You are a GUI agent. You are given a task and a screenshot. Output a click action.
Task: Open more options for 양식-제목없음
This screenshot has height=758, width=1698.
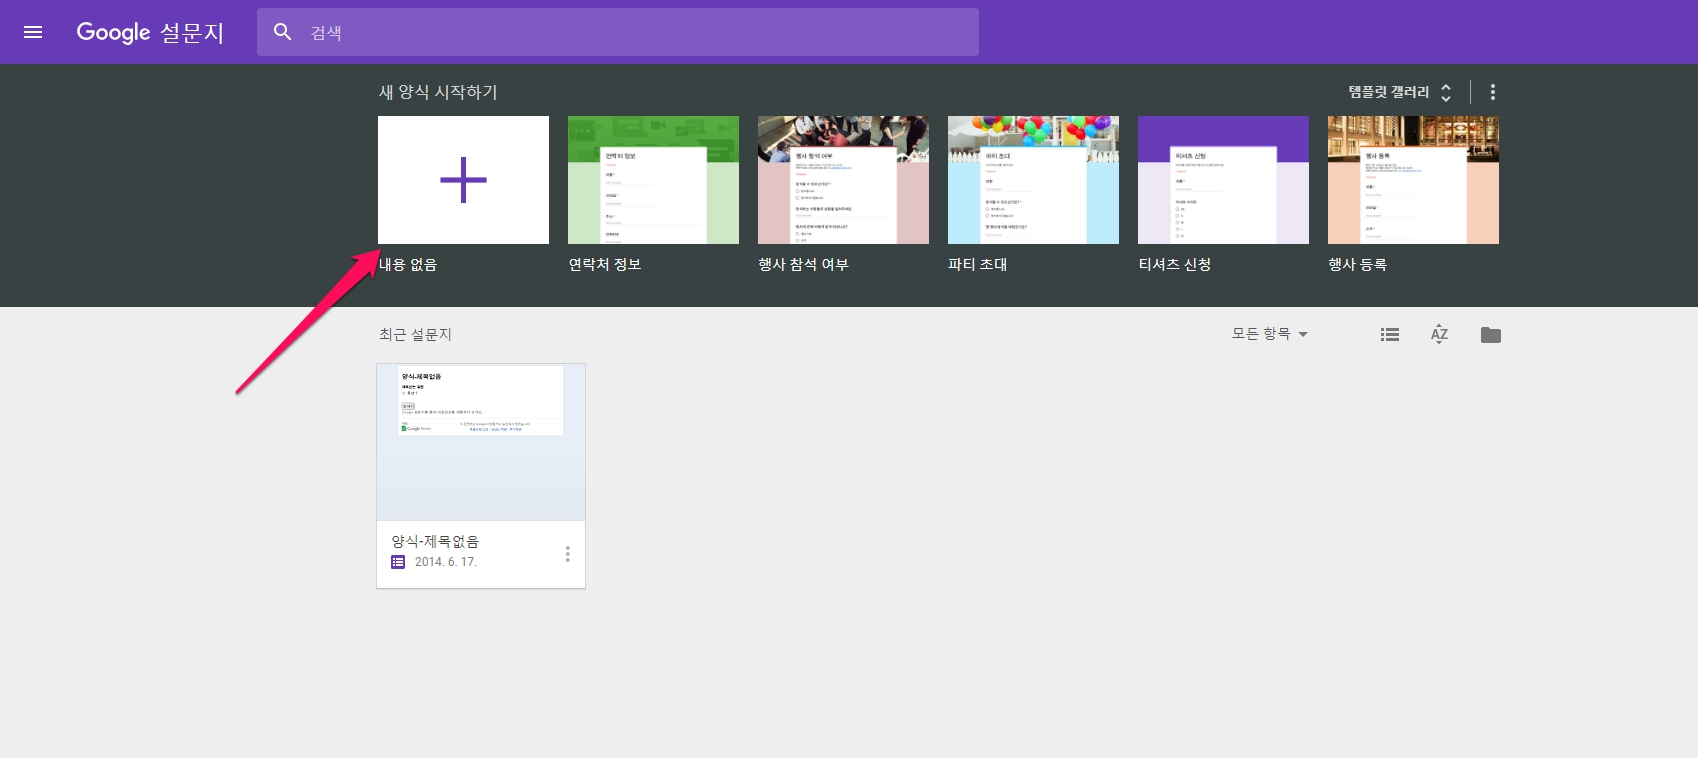click(x=567, y=554)
